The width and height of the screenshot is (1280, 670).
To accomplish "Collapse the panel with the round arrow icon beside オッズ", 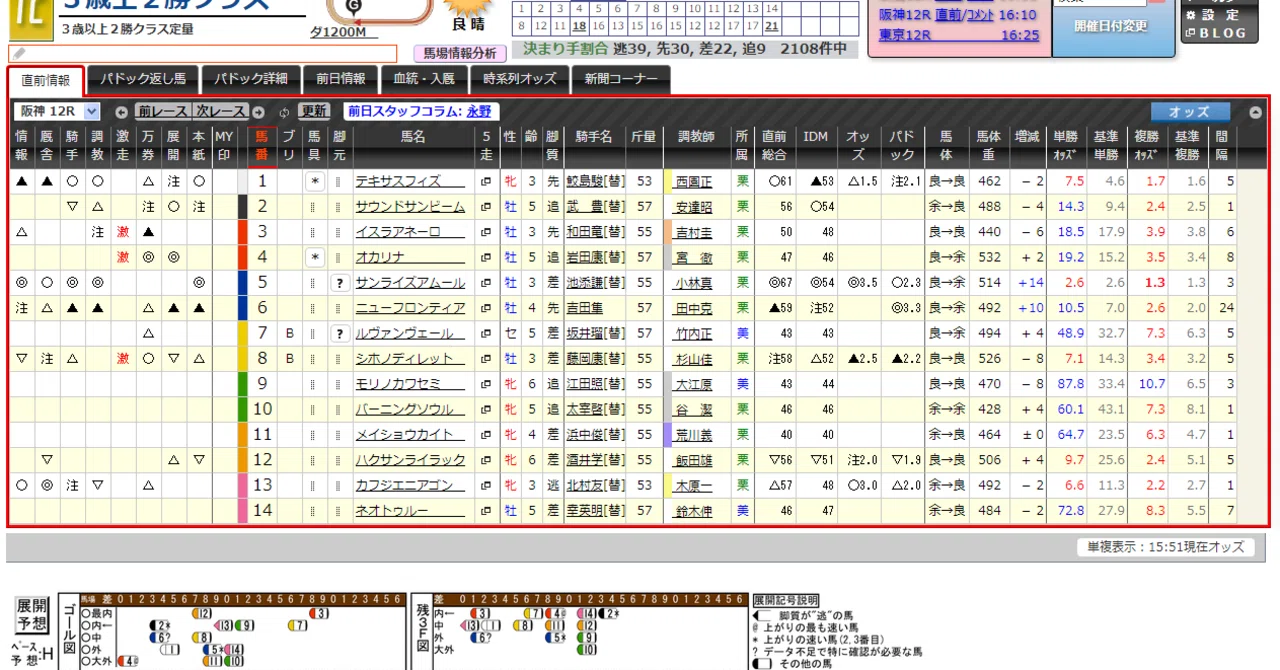I will coord(1256,112).
